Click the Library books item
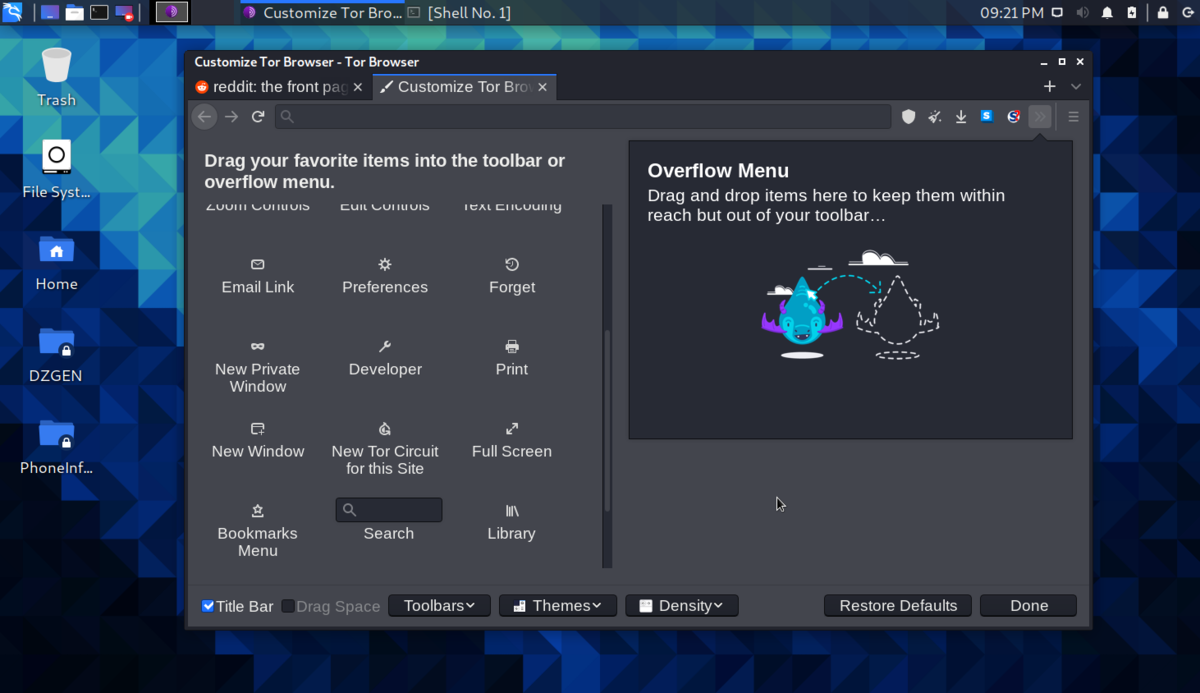 pos(512,522)
